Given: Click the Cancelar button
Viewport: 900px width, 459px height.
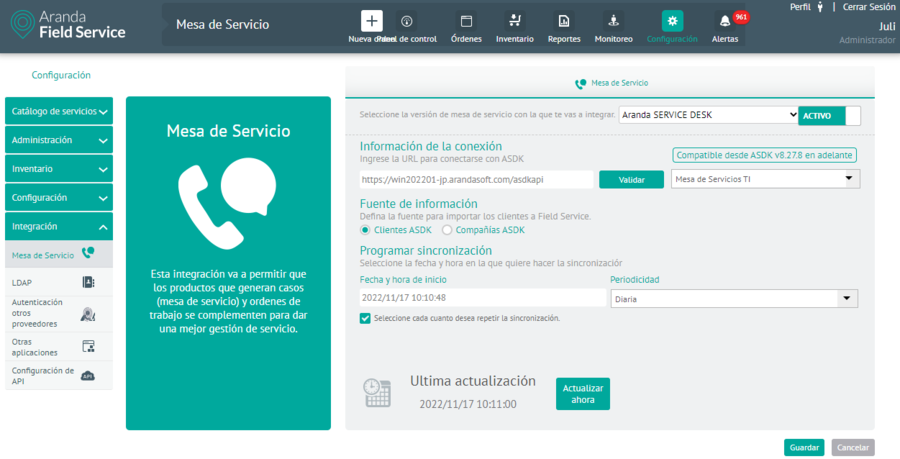Looking at the screenshot, I should (853, 448).
